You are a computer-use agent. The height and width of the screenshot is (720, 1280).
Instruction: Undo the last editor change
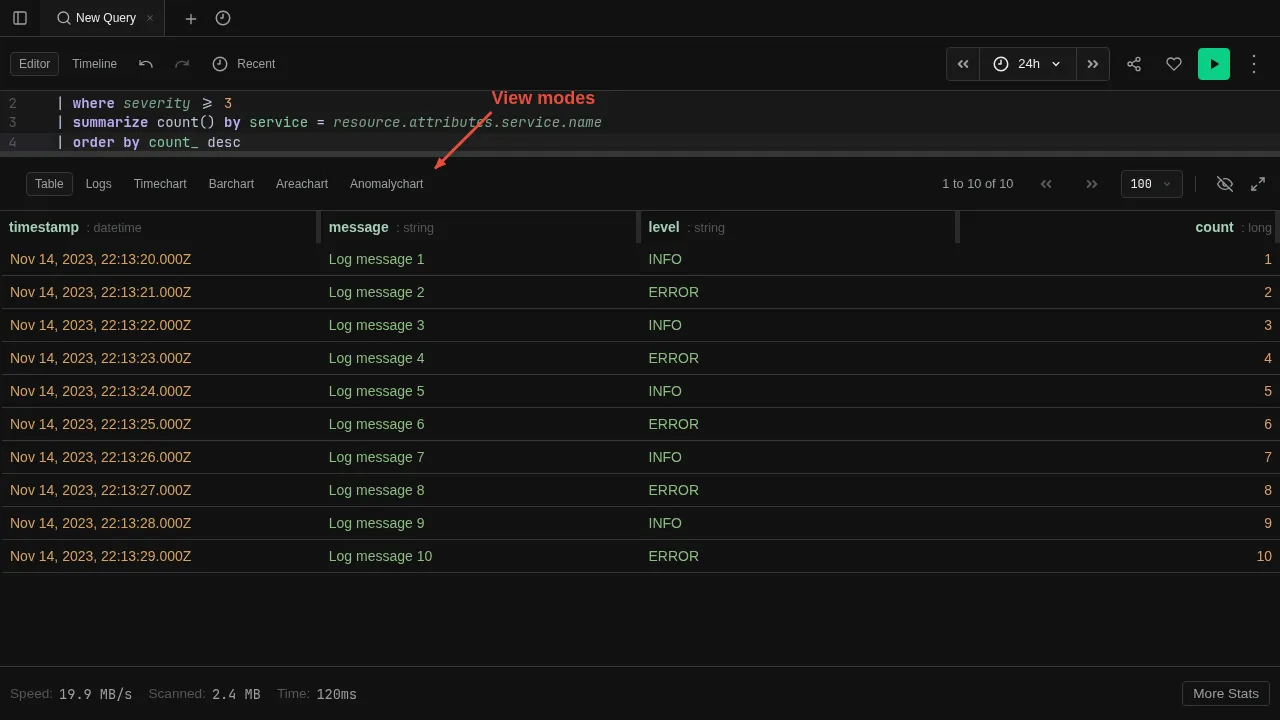tap(146, 63)
